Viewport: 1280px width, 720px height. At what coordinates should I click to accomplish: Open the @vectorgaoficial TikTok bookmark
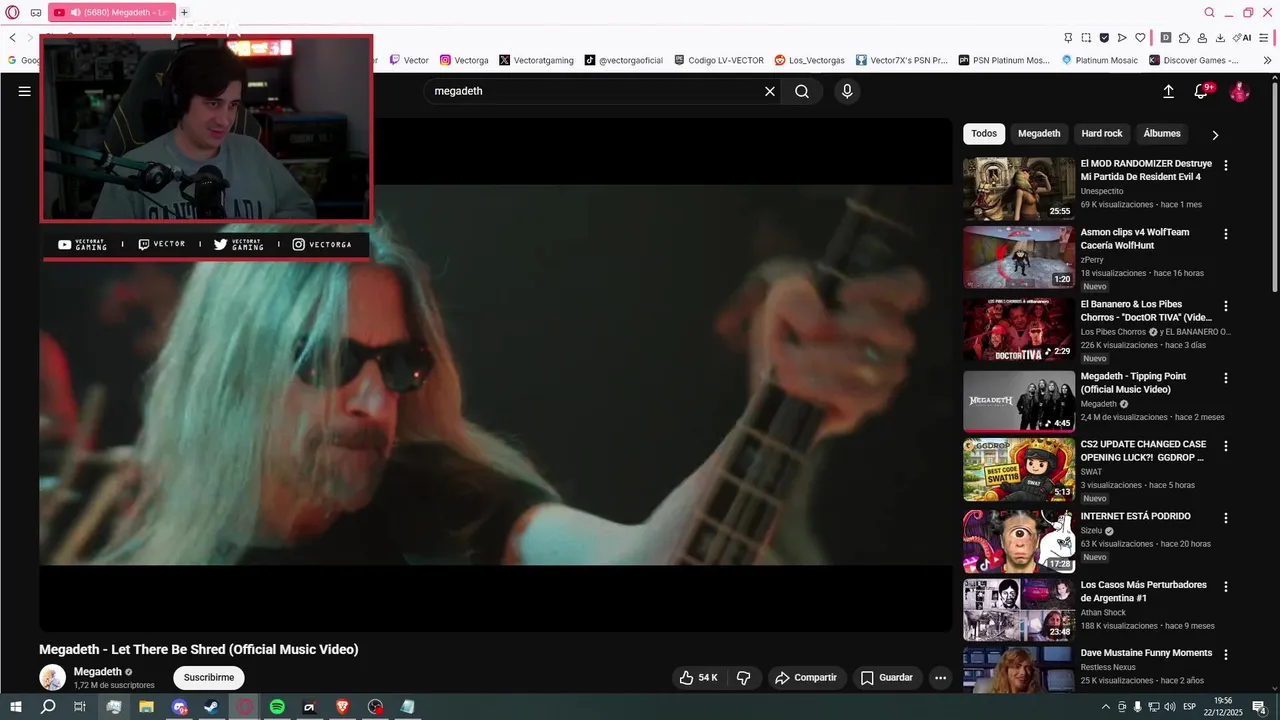[x=624, y=60]
